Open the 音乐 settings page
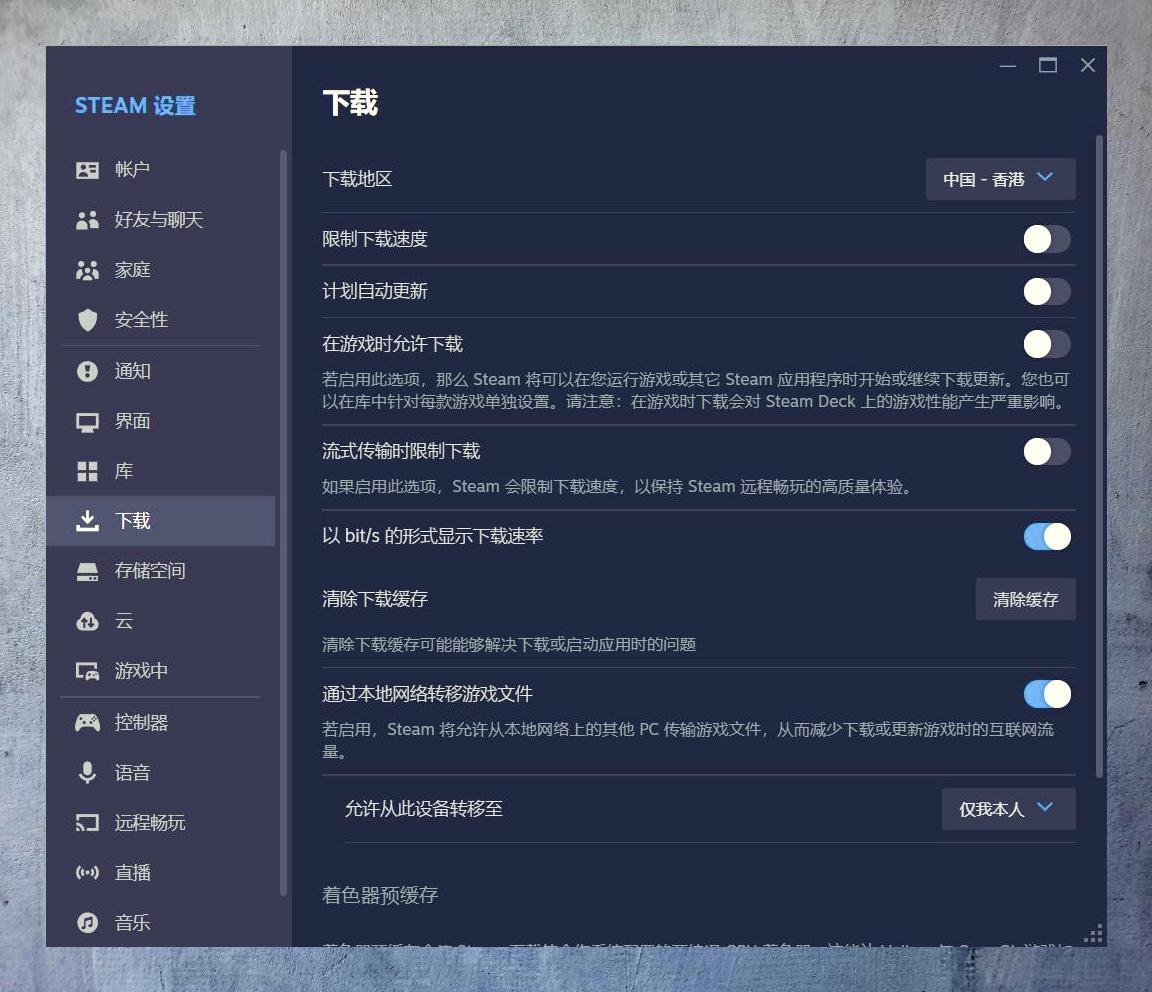This screenshot has height=992, width=1152. [x=160, y=922]
